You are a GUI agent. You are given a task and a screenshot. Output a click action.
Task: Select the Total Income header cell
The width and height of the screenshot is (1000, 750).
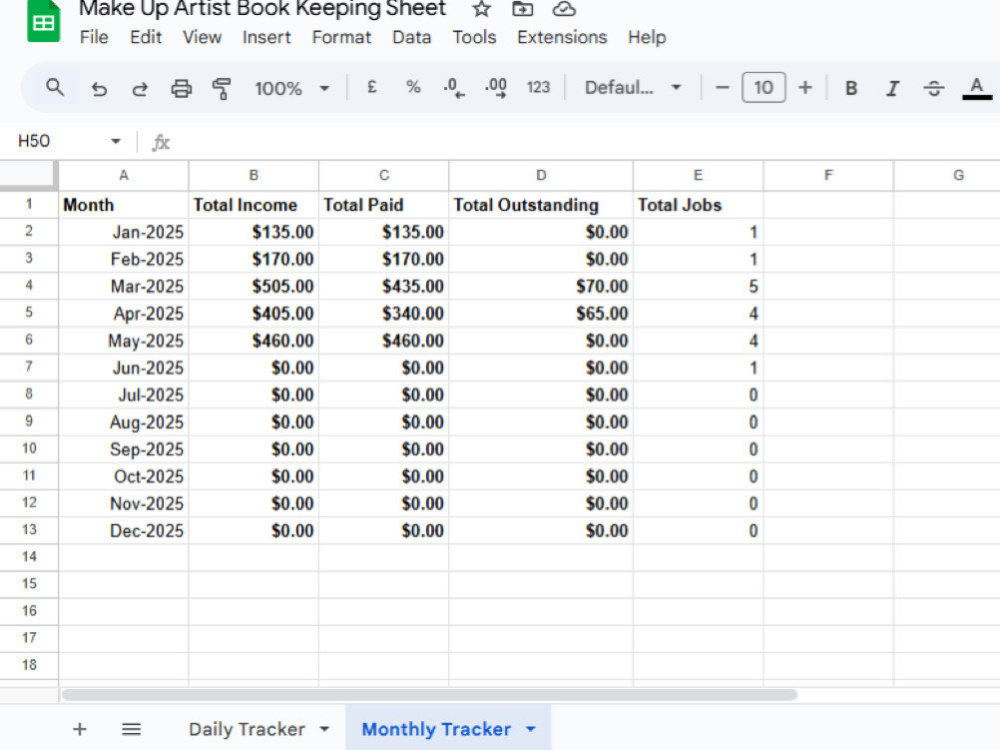coord(254,205)
